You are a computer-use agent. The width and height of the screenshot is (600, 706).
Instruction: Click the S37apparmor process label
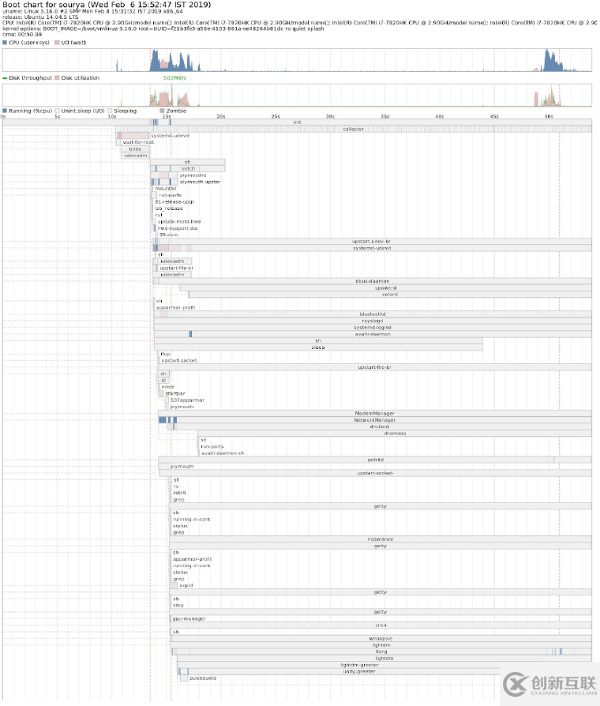pyautogui.click(x=188, y=400)
